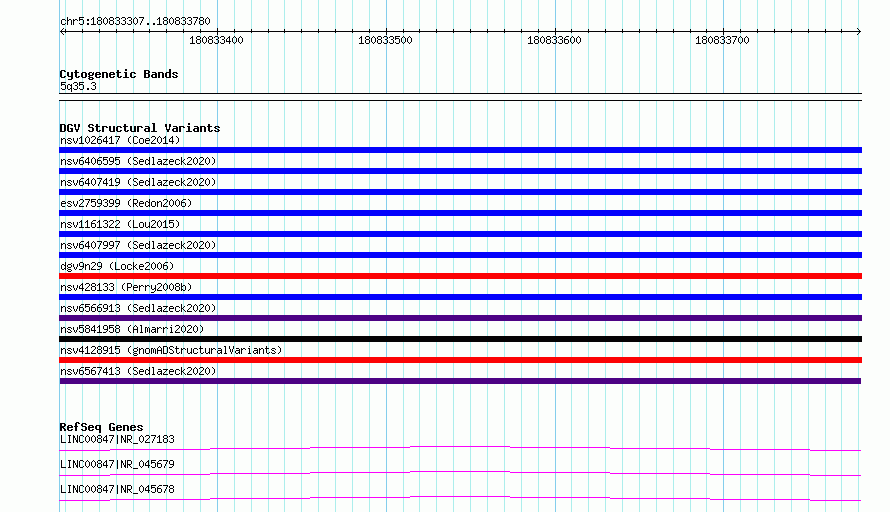Click the nsv1161322 (Lou2015) variant label
This screenshot has width=890, height=512.
tap(120, 224)
